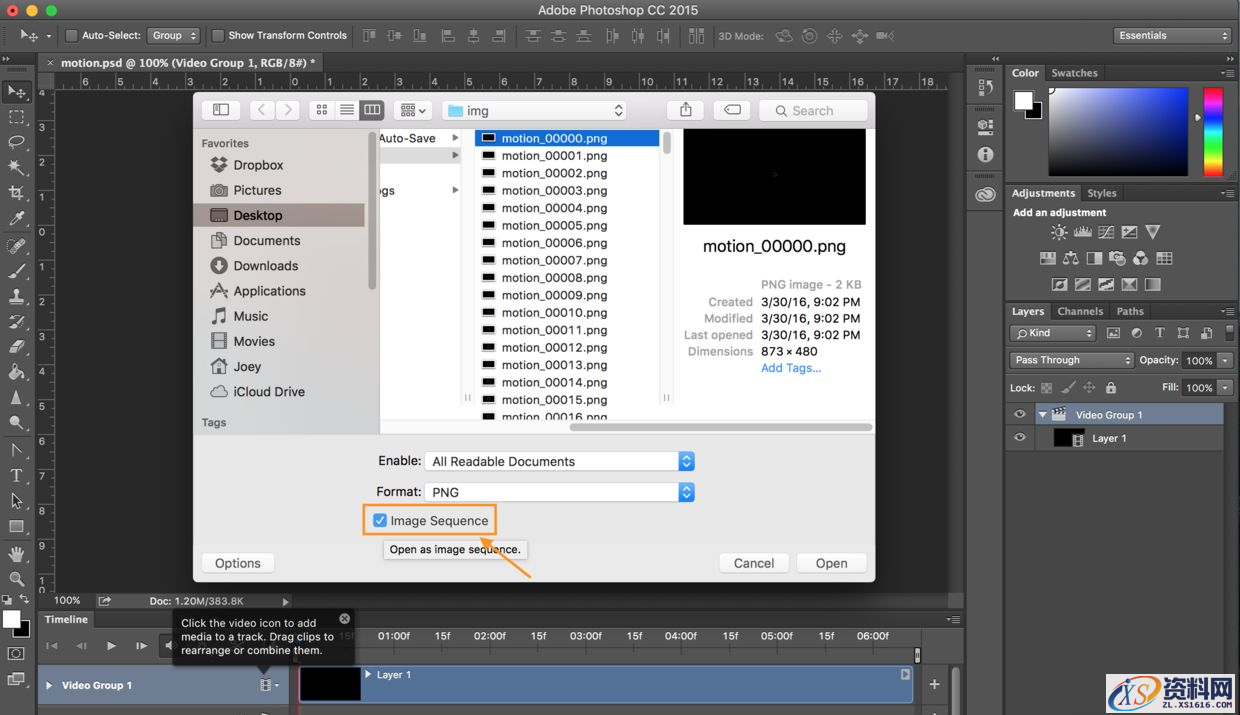
Task: Select motion_00005.png in file list
Action: coord(554,225)
